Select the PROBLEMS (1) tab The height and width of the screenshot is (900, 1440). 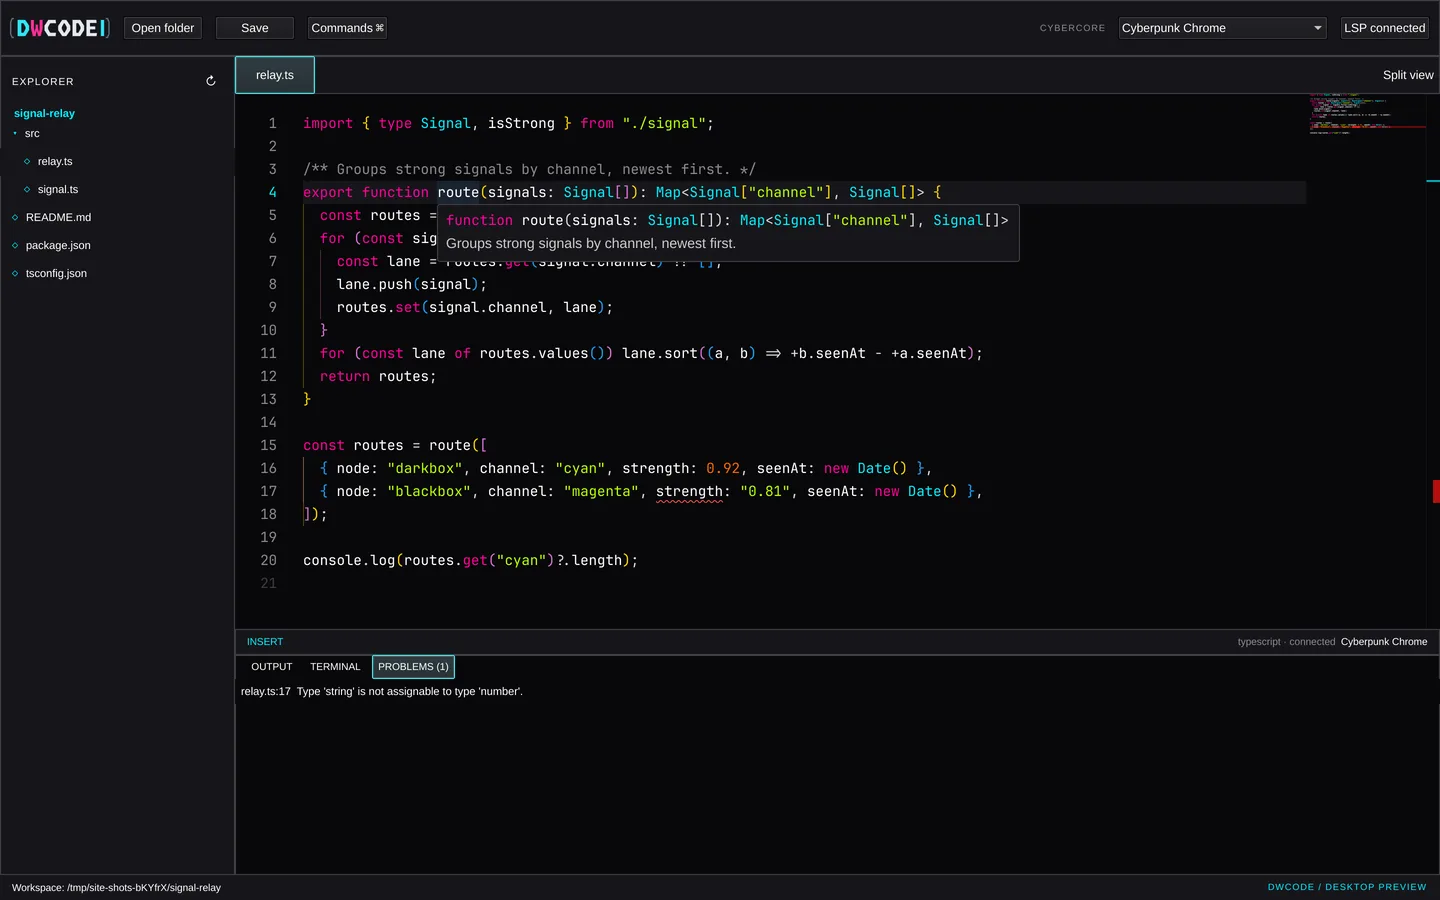pos(413,667)
